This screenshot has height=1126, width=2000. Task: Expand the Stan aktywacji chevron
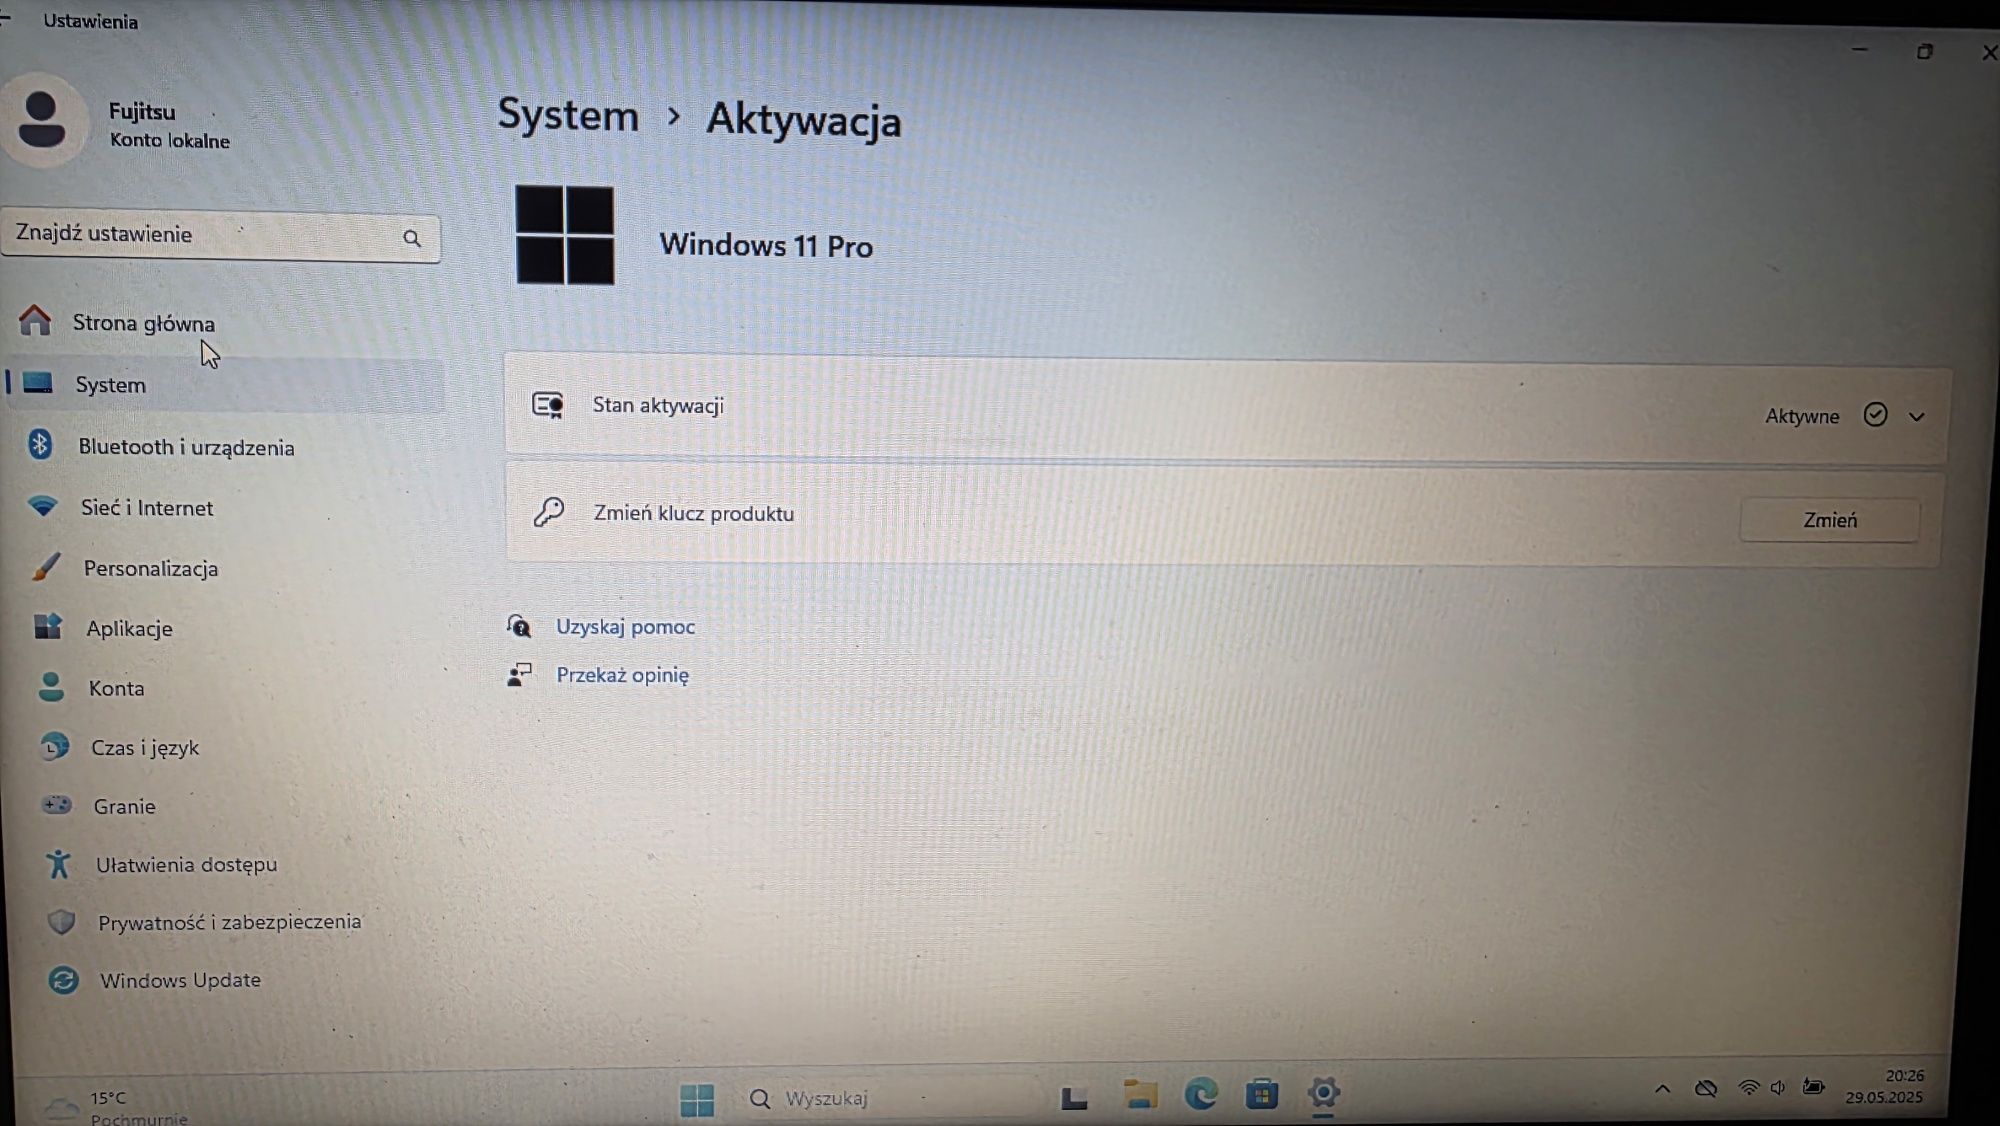[1916, 417]
